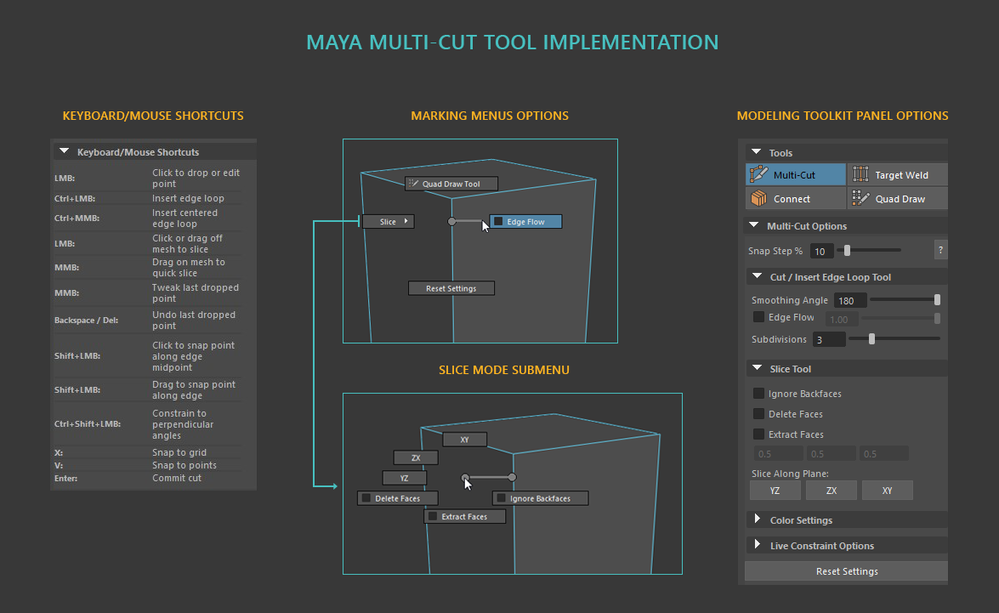Toggle Delete Faces checkbox in Slice Tool
This screenshot has height=613, width=999.
[x=758, y=414]
